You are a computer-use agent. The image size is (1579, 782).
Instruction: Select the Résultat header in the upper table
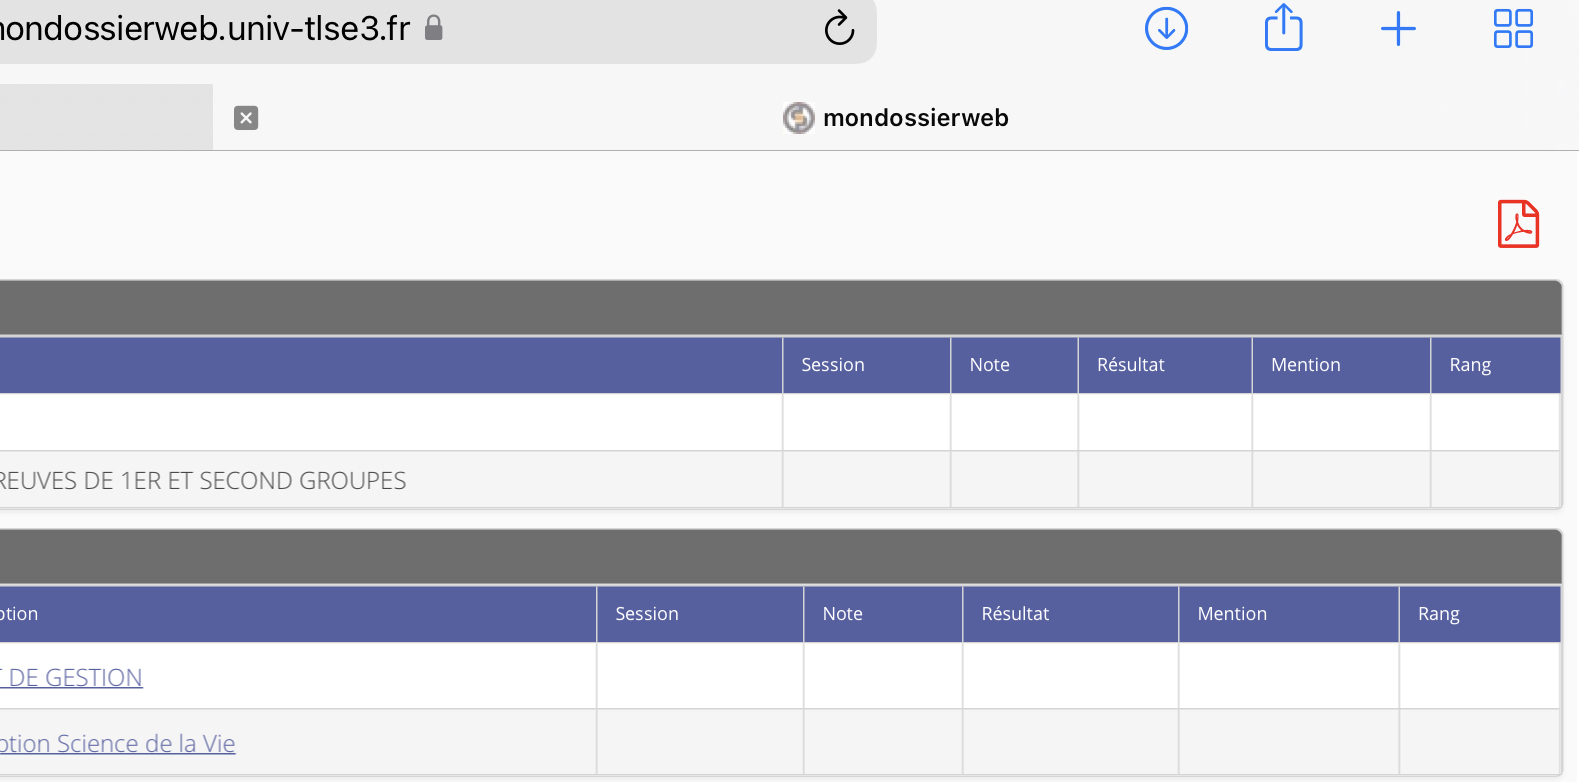(1130, 365)
